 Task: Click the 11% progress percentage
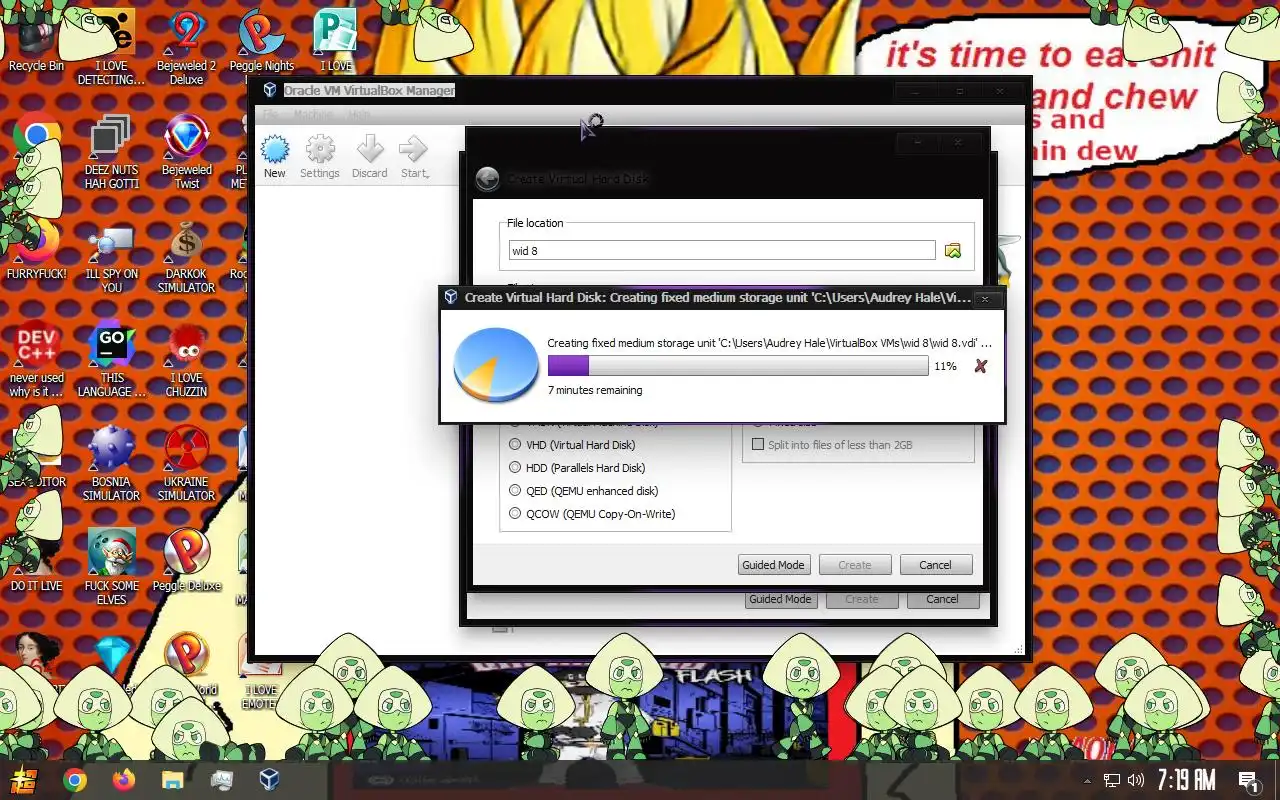(x=945, y=366)
